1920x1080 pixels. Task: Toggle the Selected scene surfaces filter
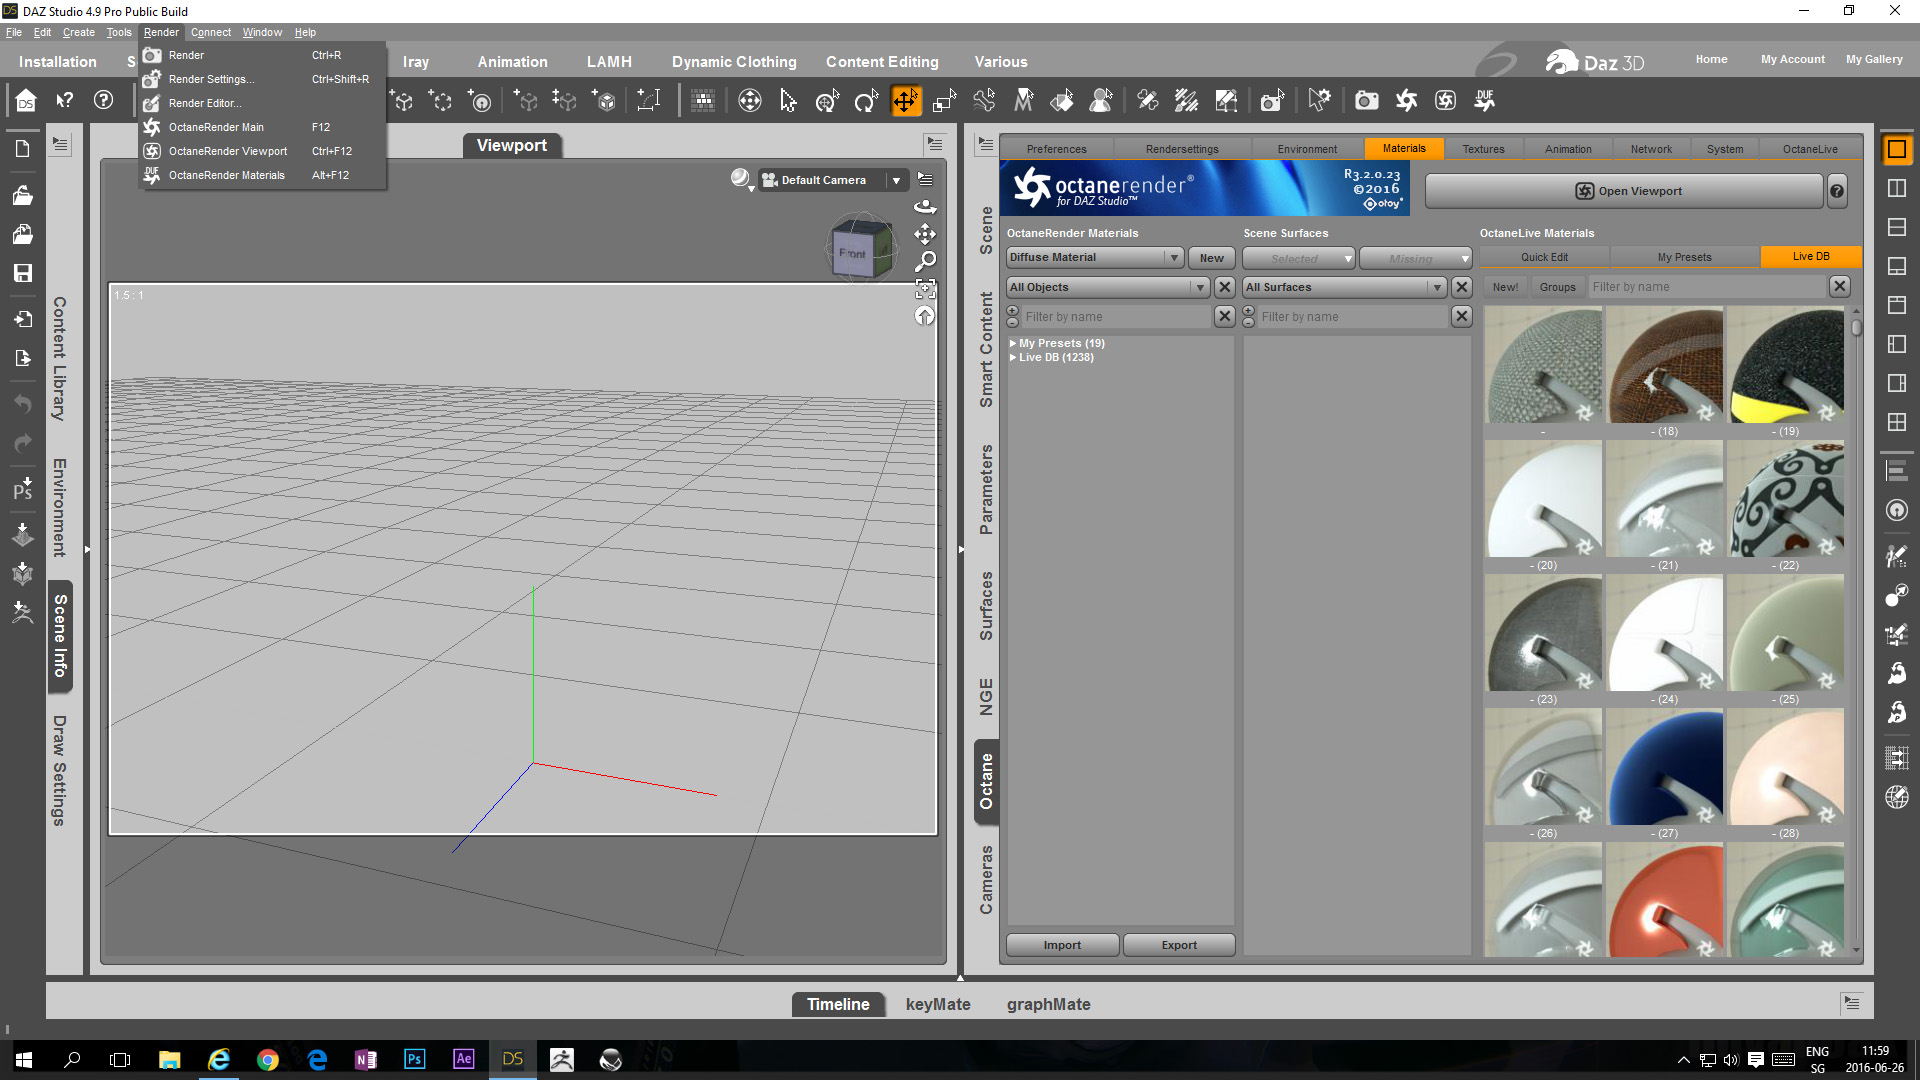pos(1297,258)
